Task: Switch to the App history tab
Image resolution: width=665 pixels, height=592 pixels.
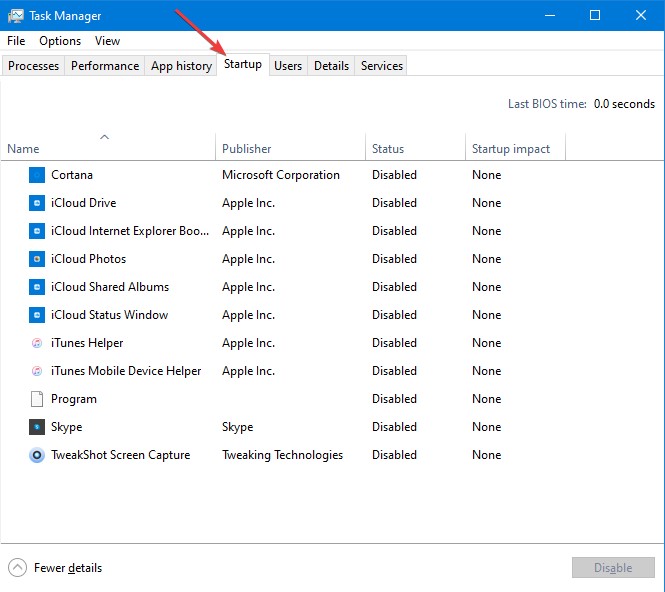Action: pos(181,66)
